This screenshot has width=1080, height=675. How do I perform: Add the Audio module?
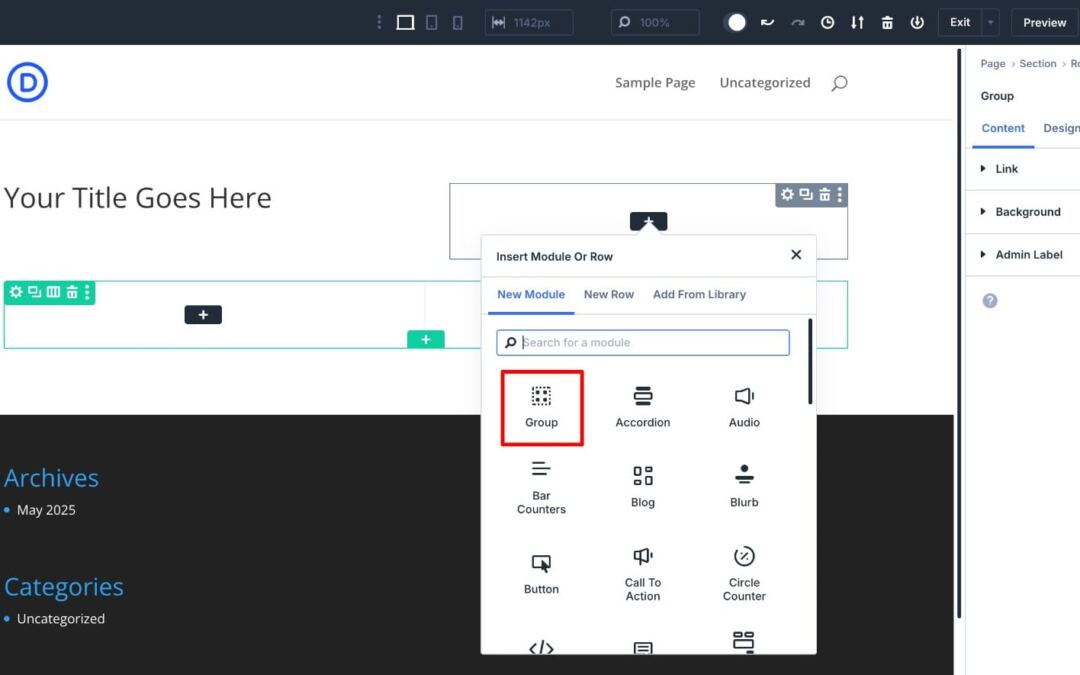(744, 407)
